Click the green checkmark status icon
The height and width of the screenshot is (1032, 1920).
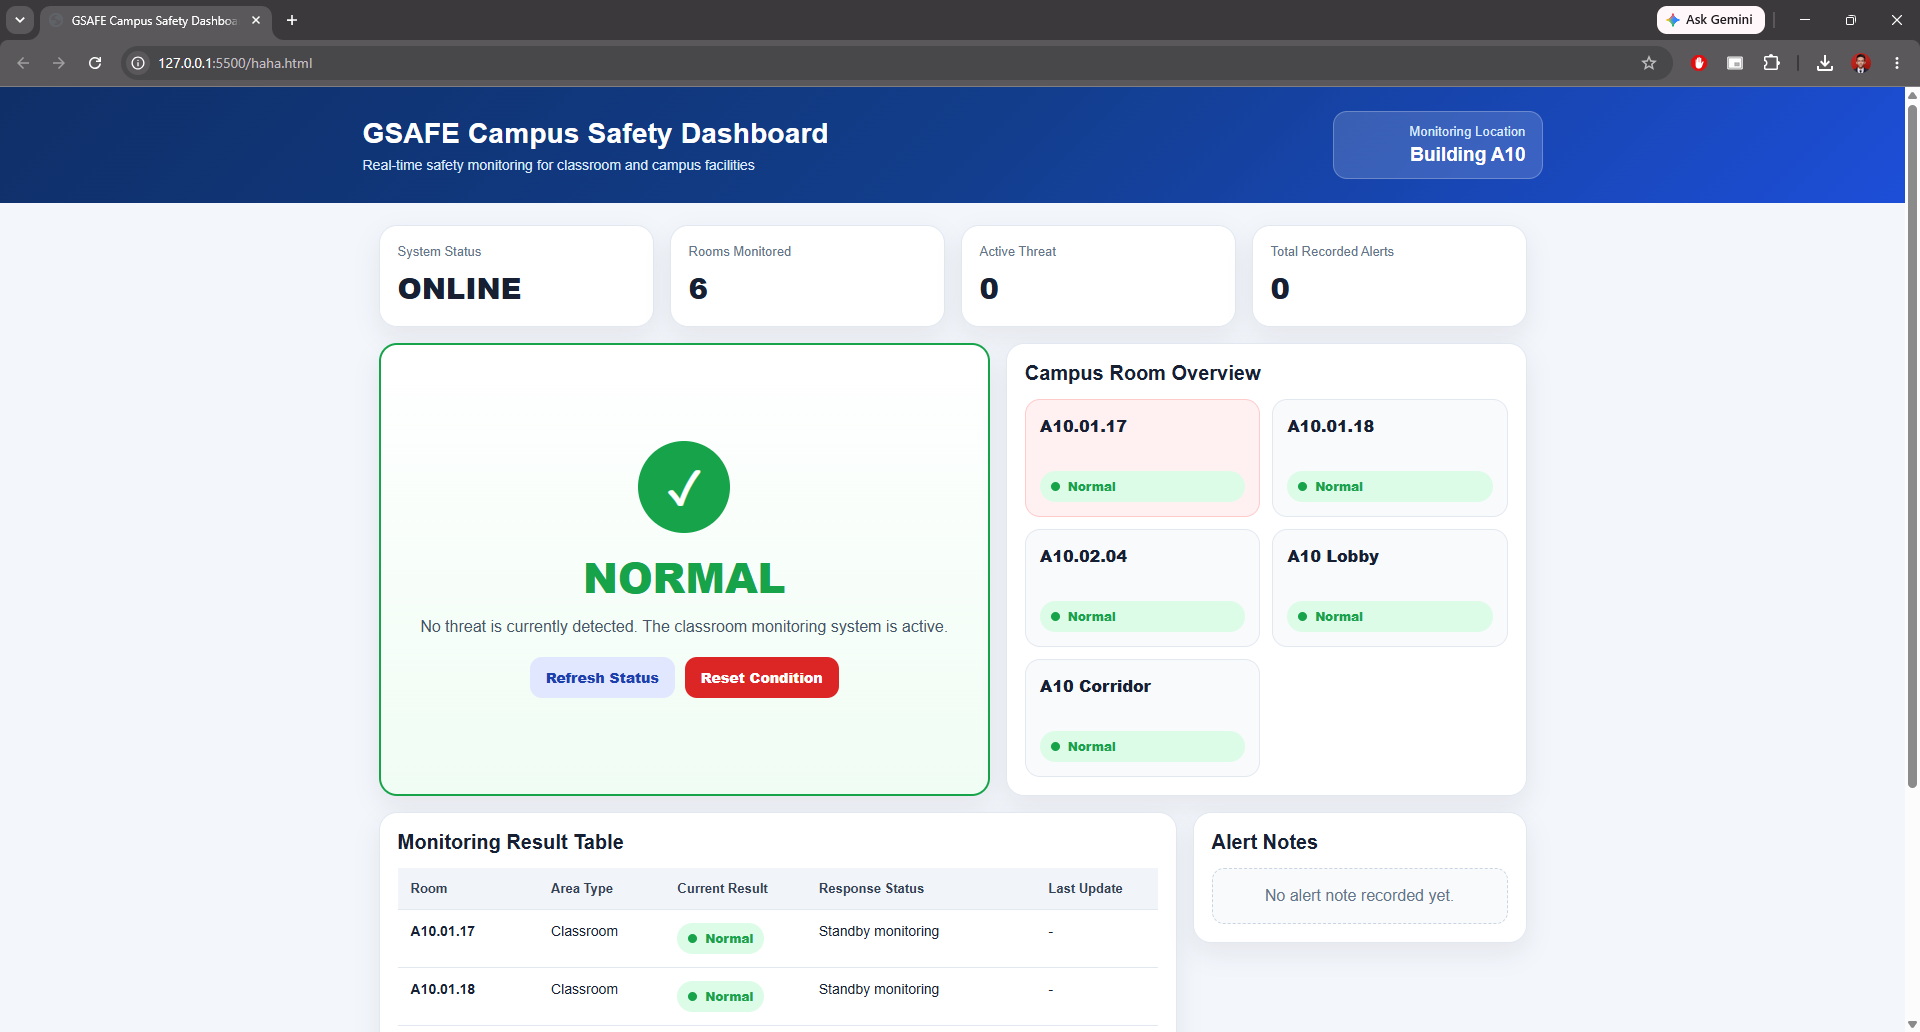click(x=684, y=487)
